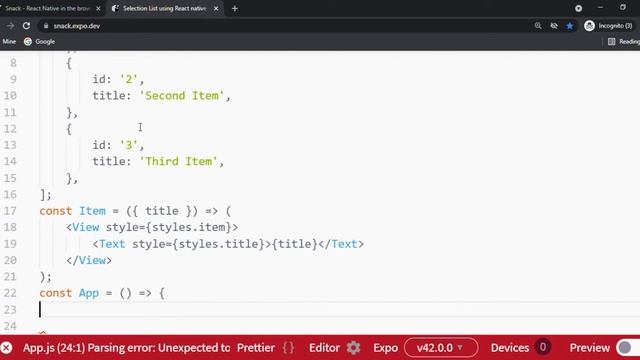Click 'Second Item' string on line 10

pos(182,96)
